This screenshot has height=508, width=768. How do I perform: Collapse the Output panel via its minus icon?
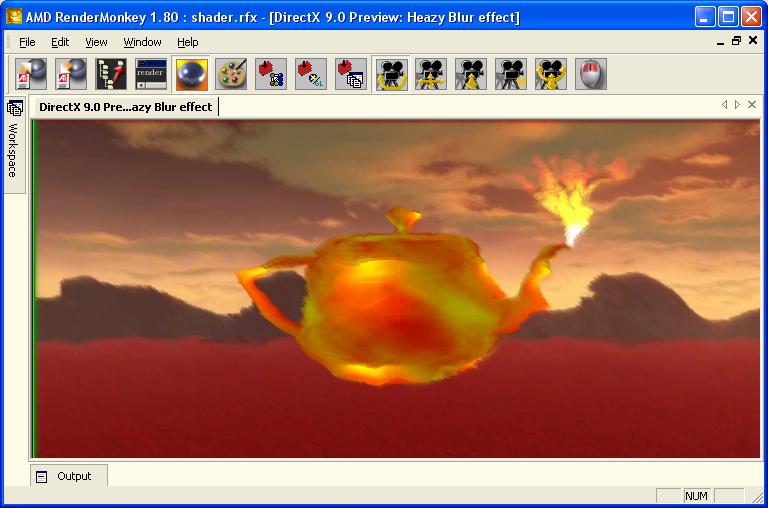(x=42, y=477)
